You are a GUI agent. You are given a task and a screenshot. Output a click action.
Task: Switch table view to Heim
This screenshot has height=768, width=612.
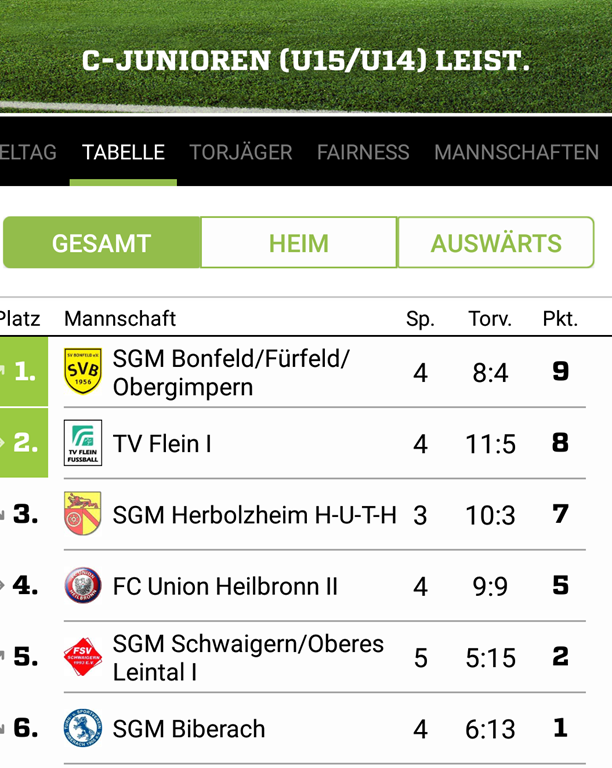pyautogui.click(x=298, y=243)
